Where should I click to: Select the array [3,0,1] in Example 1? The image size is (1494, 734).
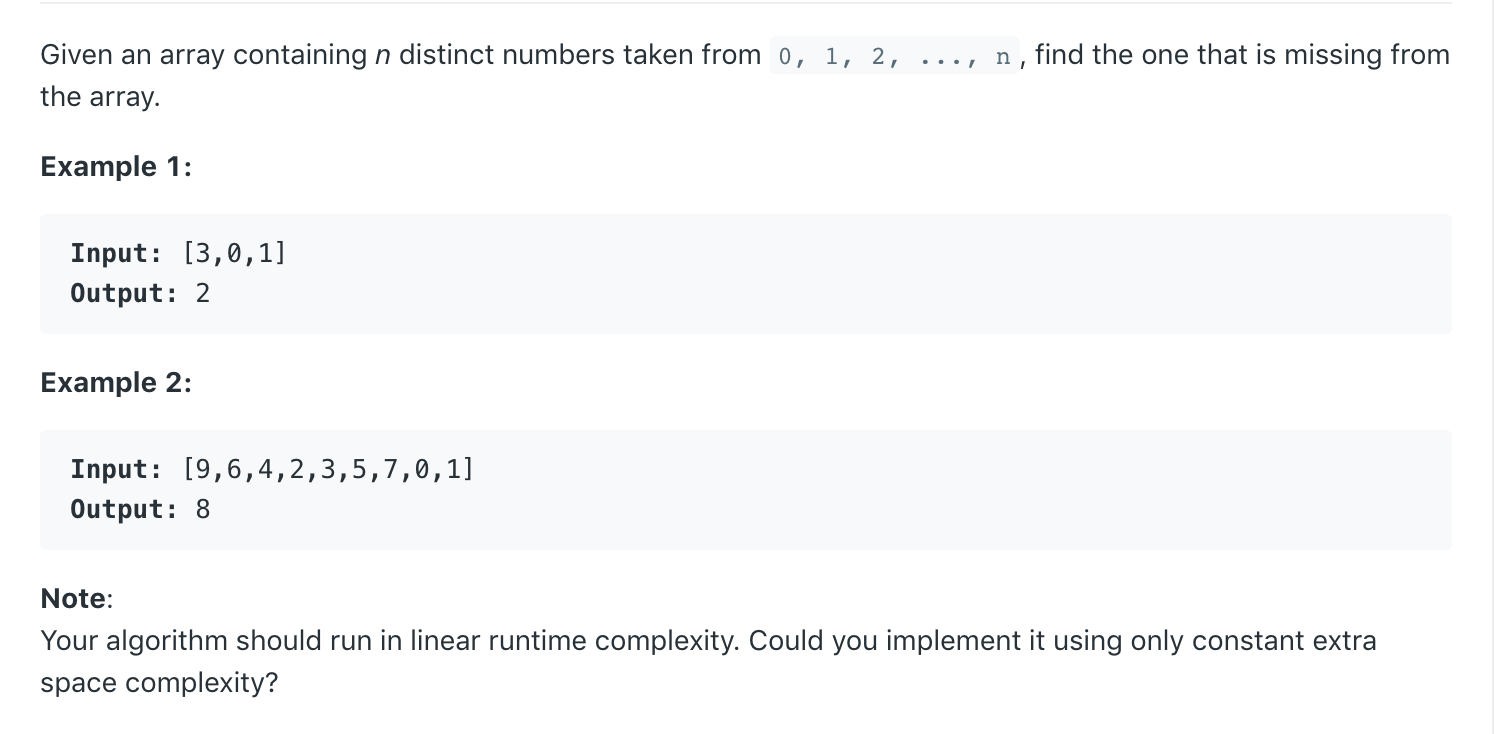235,253
